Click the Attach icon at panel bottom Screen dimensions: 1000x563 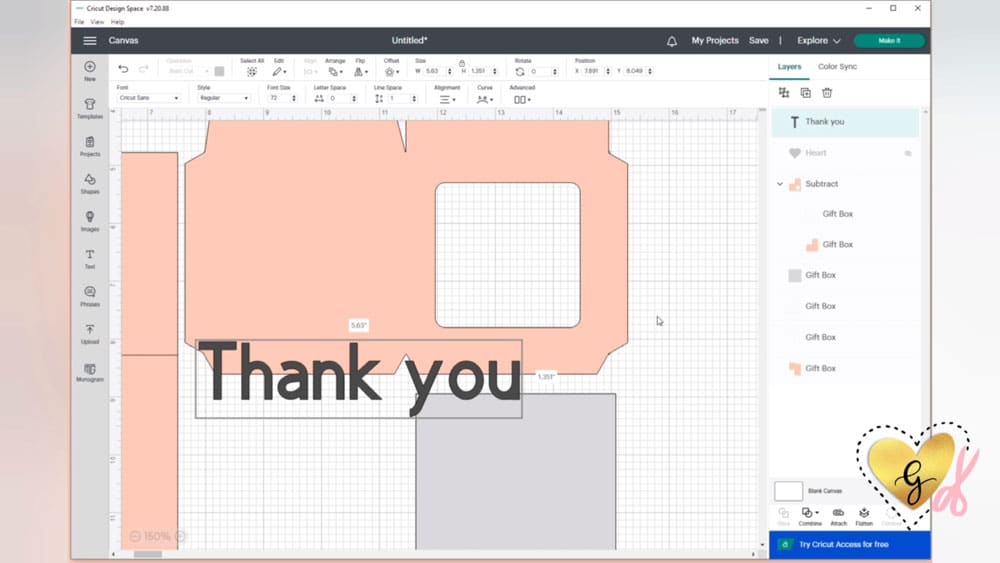click(x=838, y=514)
